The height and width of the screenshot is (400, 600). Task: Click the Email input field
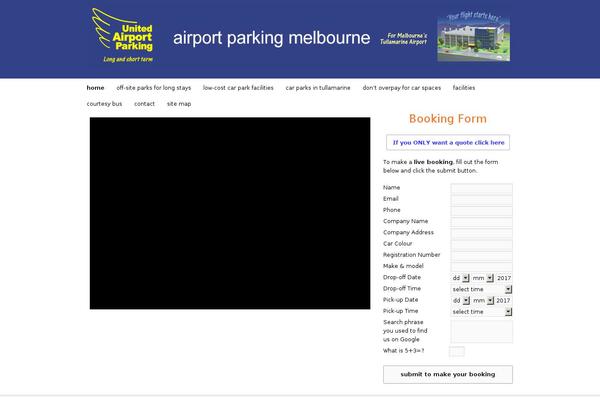point(481,199)
